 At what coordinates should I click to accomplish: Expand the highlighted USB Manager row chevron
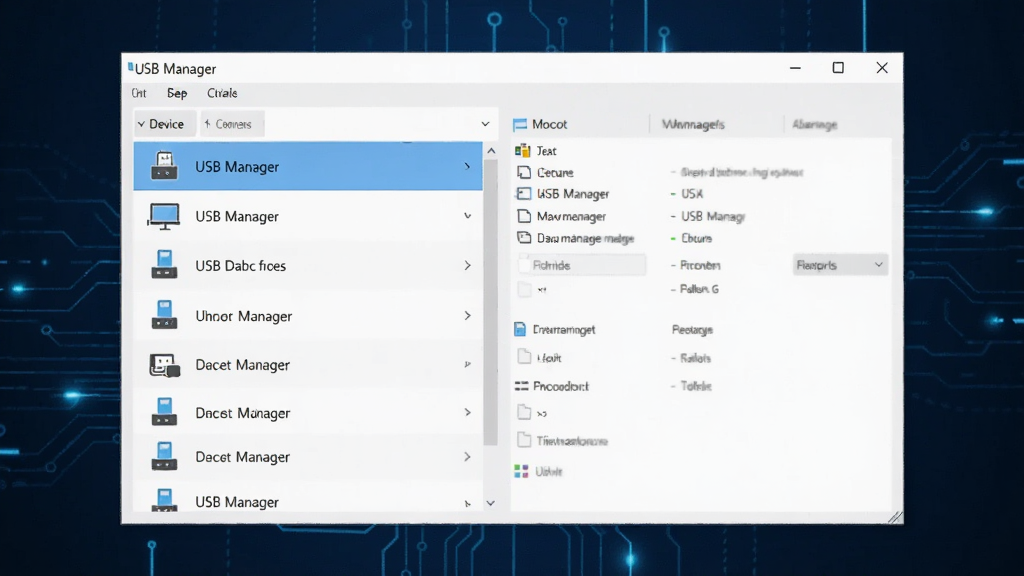coord(467,167)
